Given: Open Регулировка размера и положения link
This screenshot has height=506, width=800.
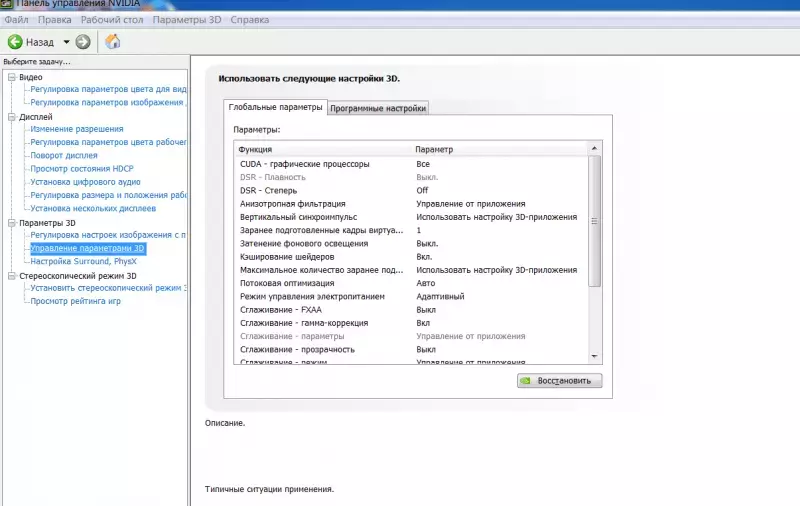Looking at the screenshot, I should click(x=108, y=195).
